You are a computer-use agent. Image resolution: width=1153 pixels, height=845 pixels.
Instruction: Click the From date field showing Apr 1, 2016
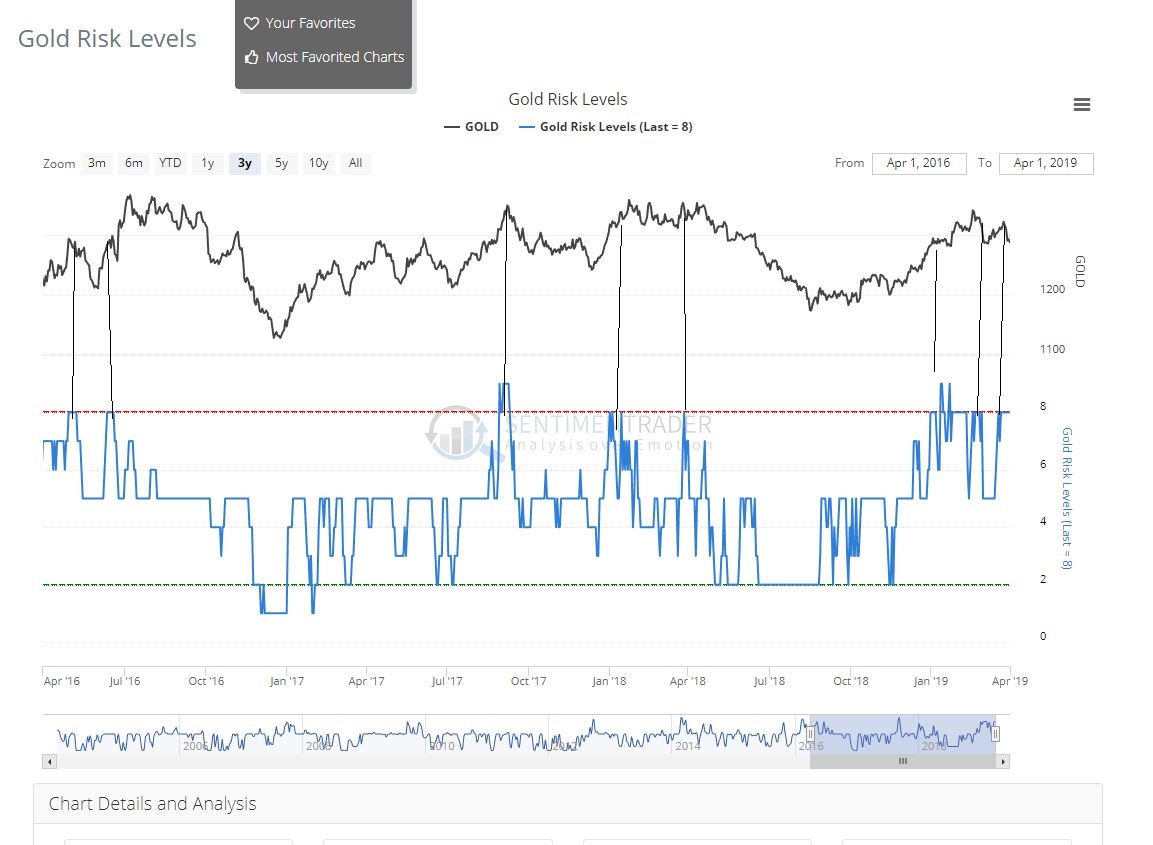coord(919,163)
